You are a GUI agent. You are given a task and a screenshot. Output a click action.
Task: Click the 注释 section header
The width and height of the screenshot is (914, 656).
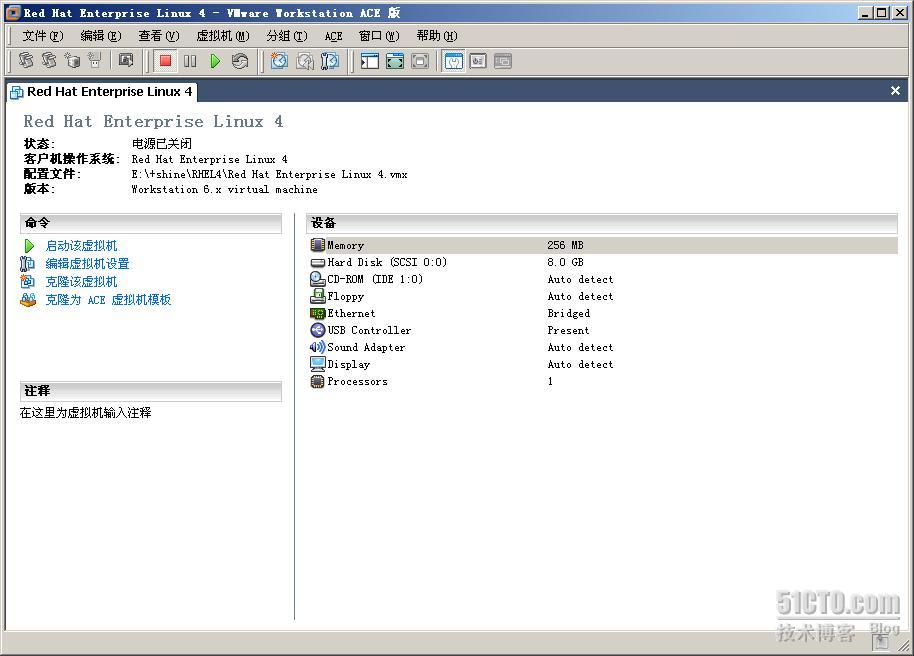tap(150, 391)
